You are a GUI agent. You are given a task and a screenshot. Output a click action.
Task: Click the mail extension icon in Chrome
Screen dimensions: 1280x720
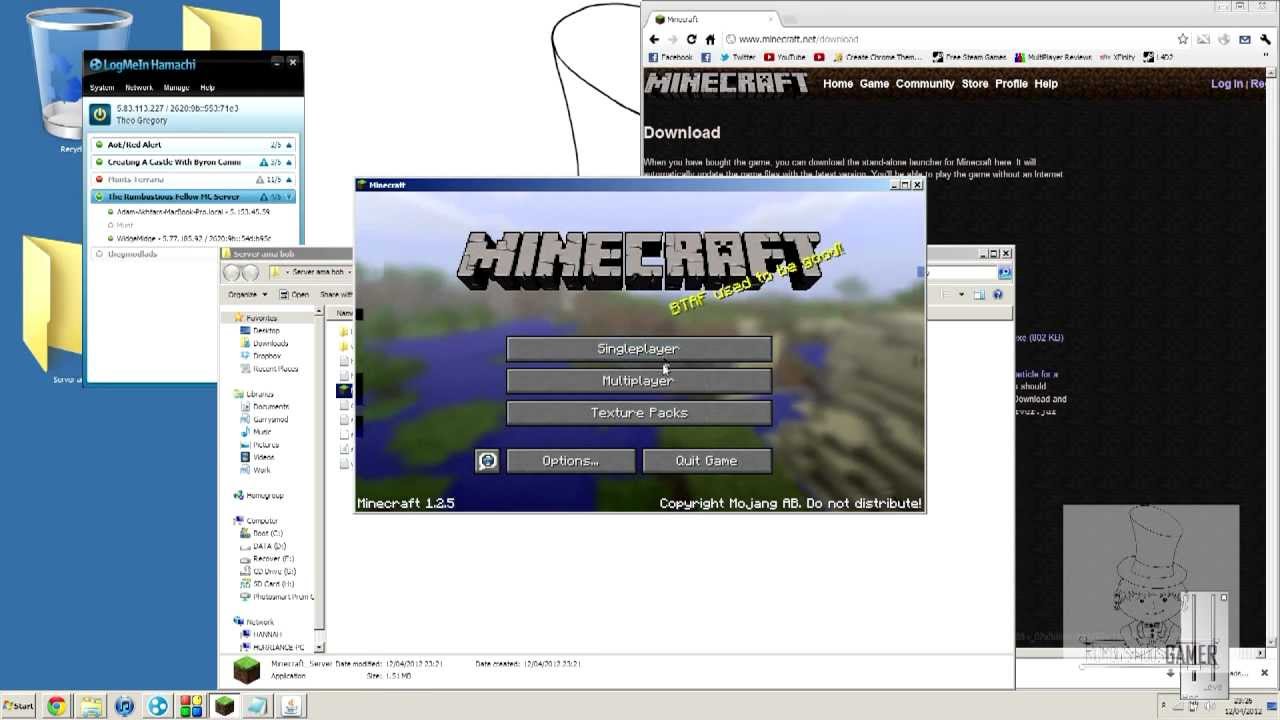tap(1245, 39)
